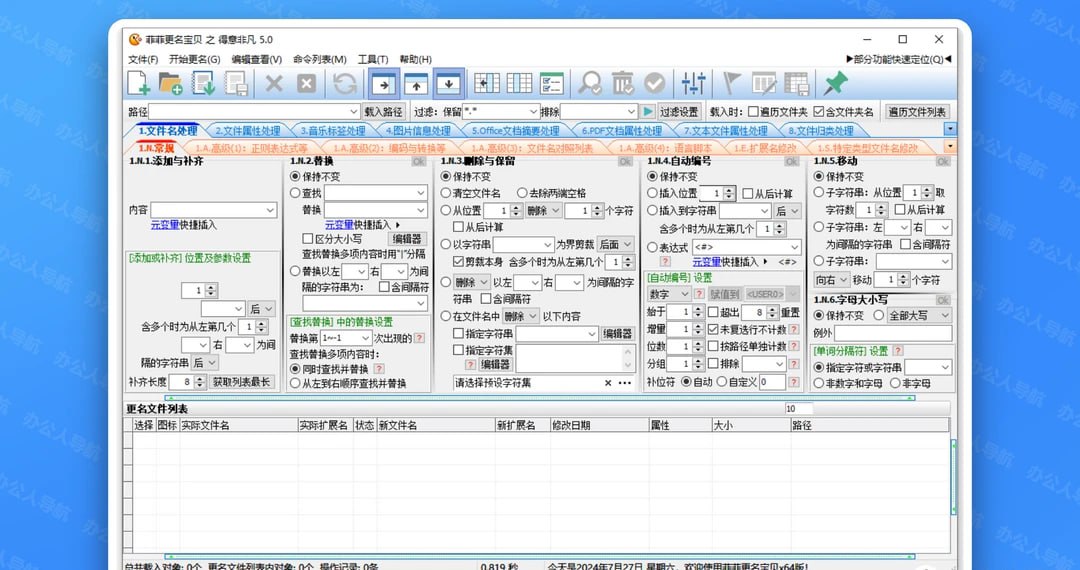
Task: Click the flag toolbar icon
Action: point(731,84)
